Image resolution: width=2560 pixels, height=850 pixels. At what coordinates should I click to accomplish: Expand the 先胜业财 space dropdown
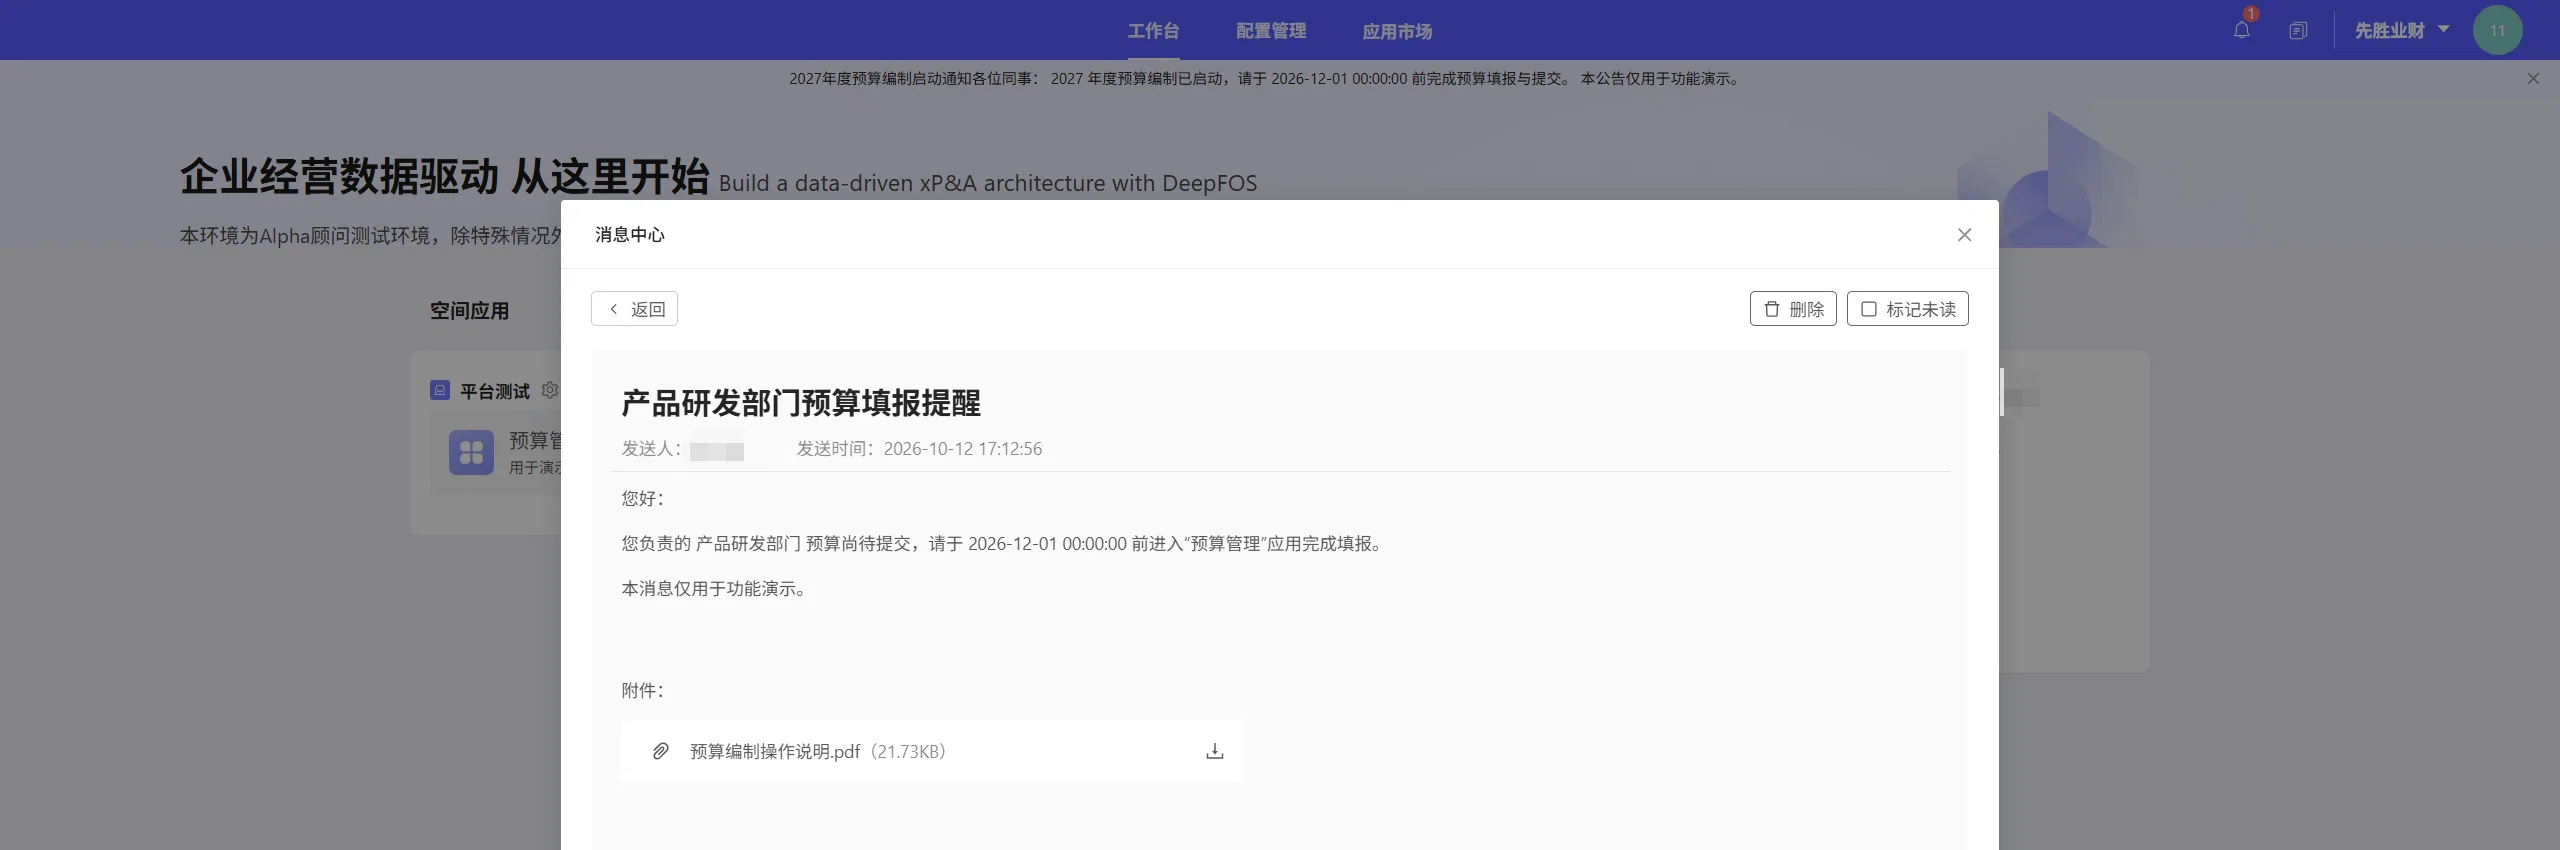(2402, 30)
